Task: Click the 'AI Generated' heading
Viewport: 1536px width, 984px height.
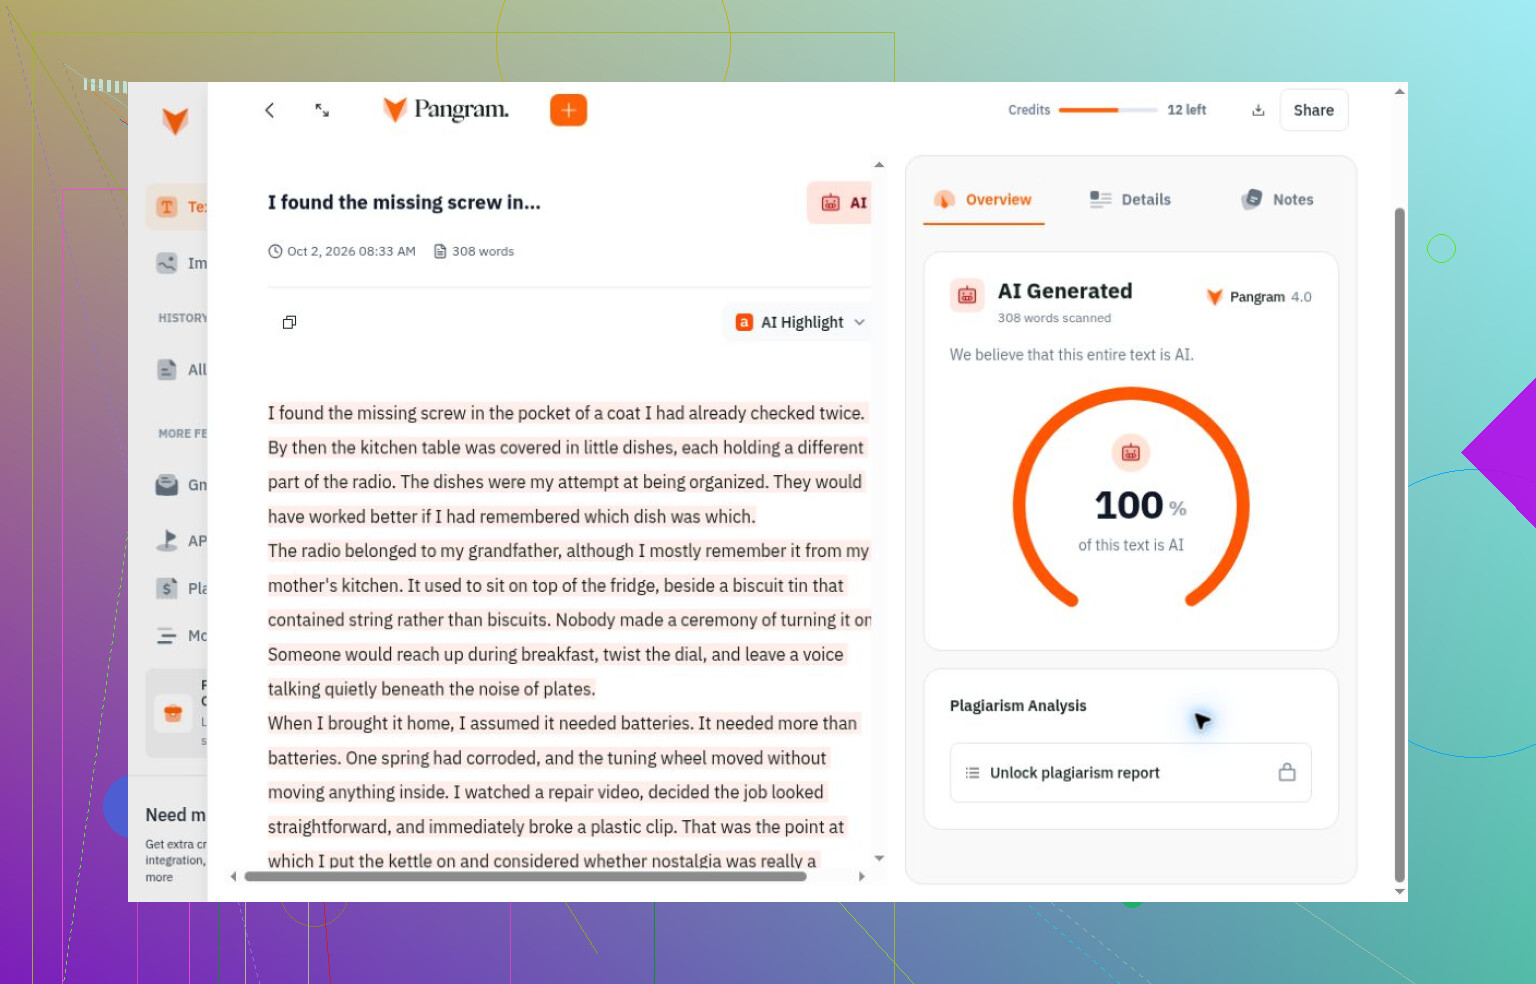Action: [1065, 291]
